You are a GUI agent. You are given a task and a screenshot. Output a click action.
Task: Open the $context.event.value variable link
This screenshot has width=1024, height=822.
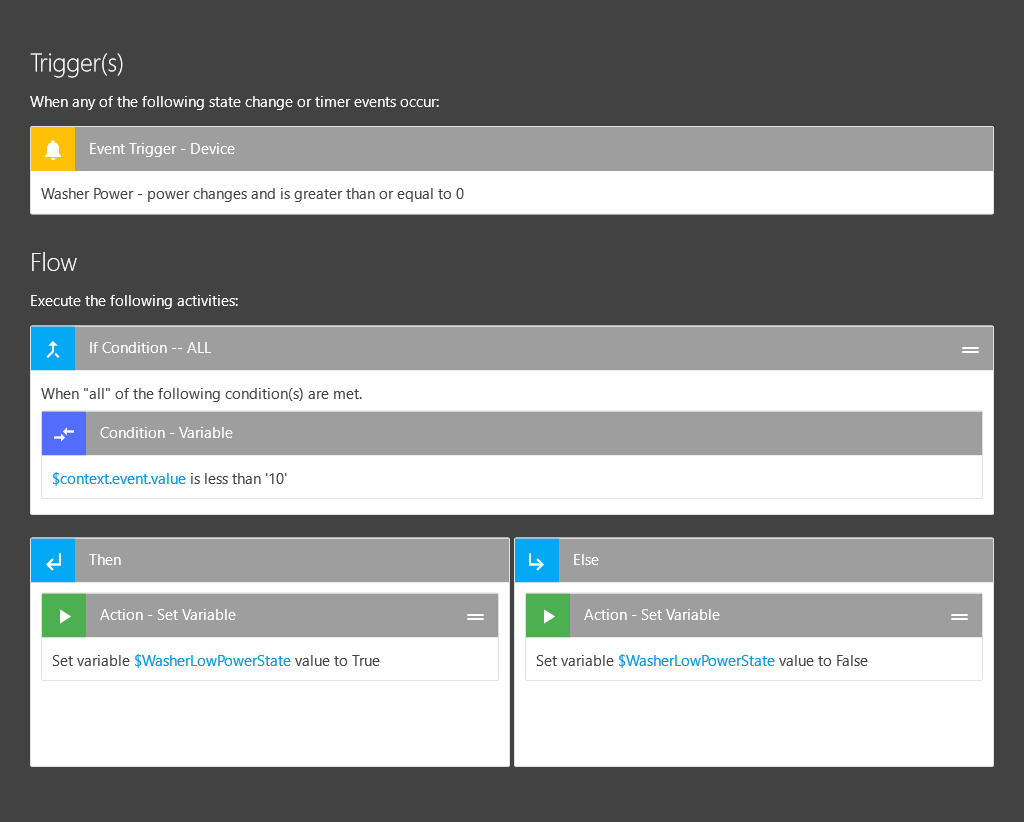coord(118,478)
